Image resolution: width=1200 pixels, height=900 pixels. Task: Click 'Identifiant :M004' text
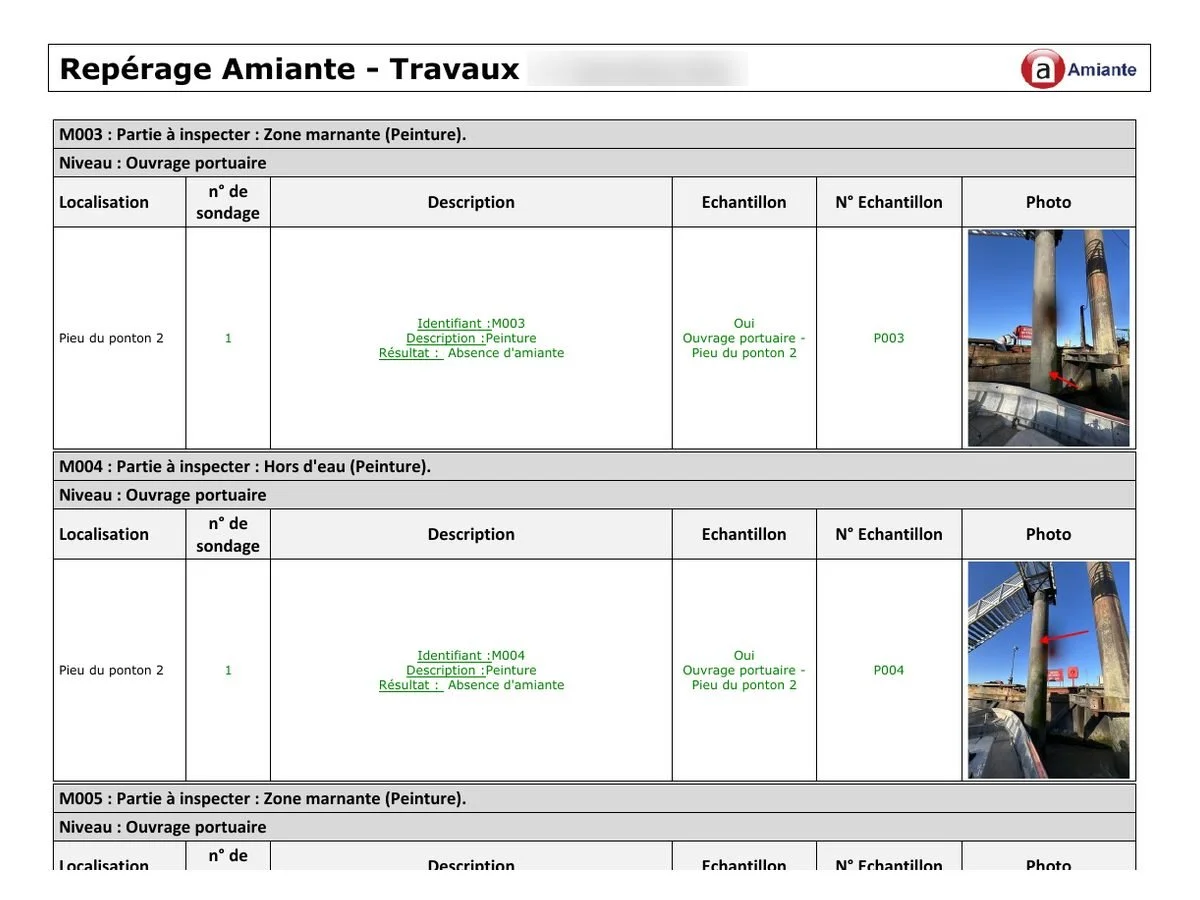coord(471,656)
